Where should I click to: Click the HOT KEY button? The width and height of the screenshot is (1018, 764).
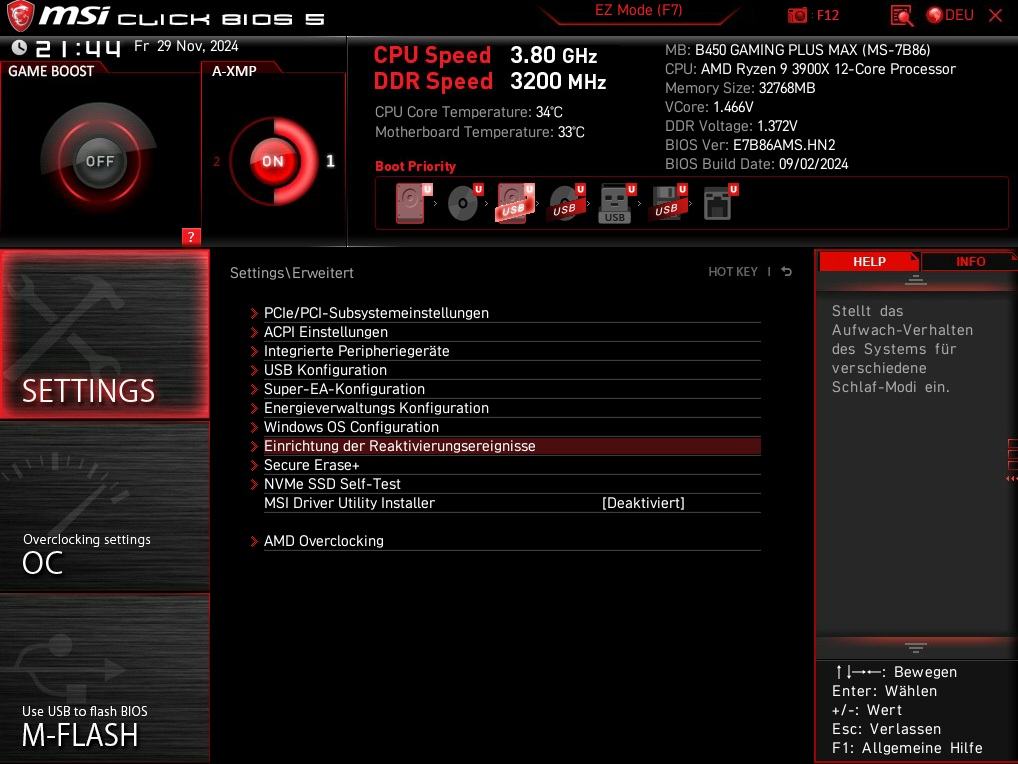pos(732,271)
